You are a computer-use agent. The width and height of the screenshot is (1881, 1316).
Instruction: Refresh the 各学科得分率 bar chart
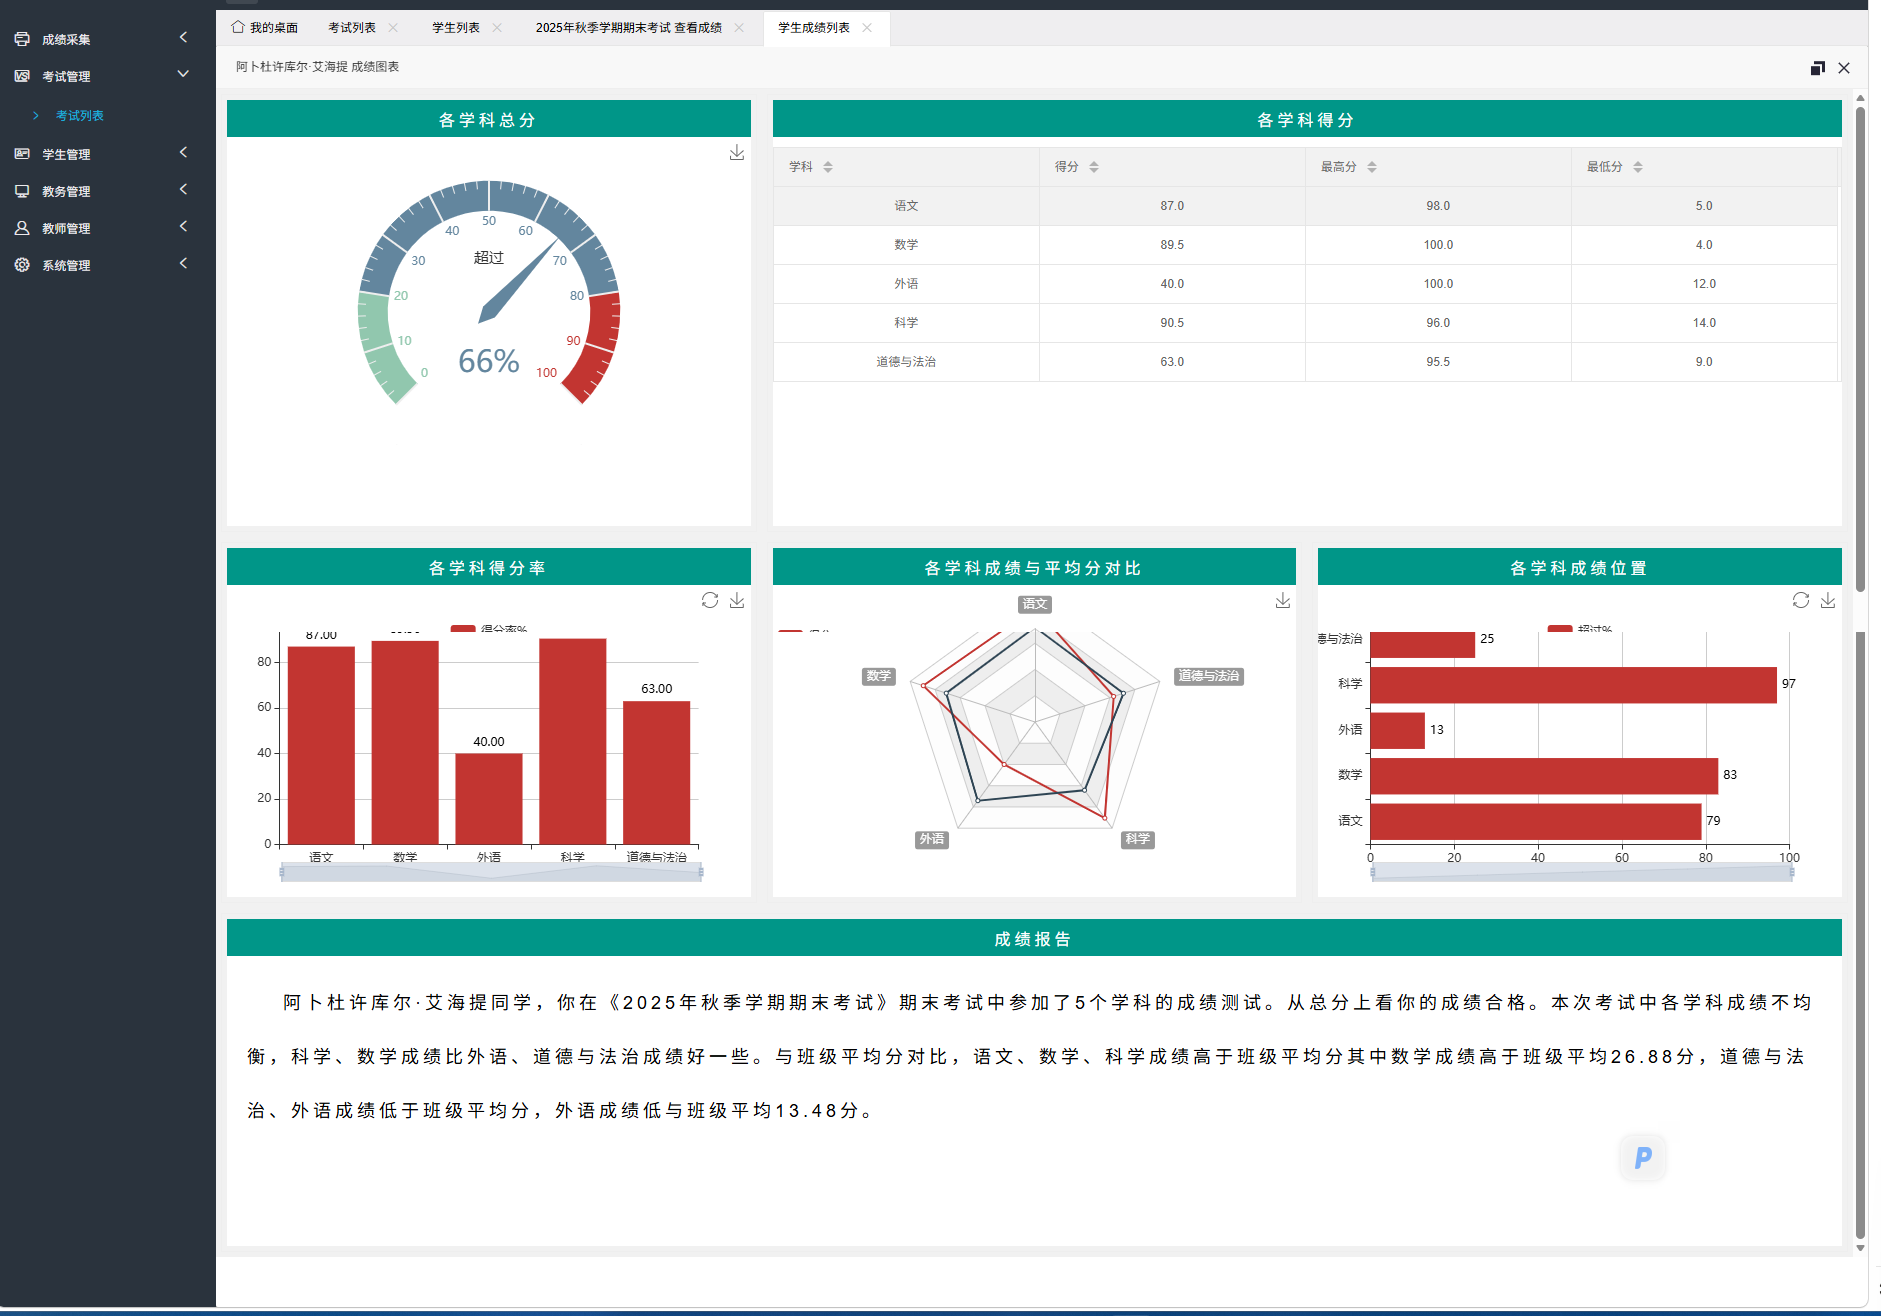click(x=710, y=600)
